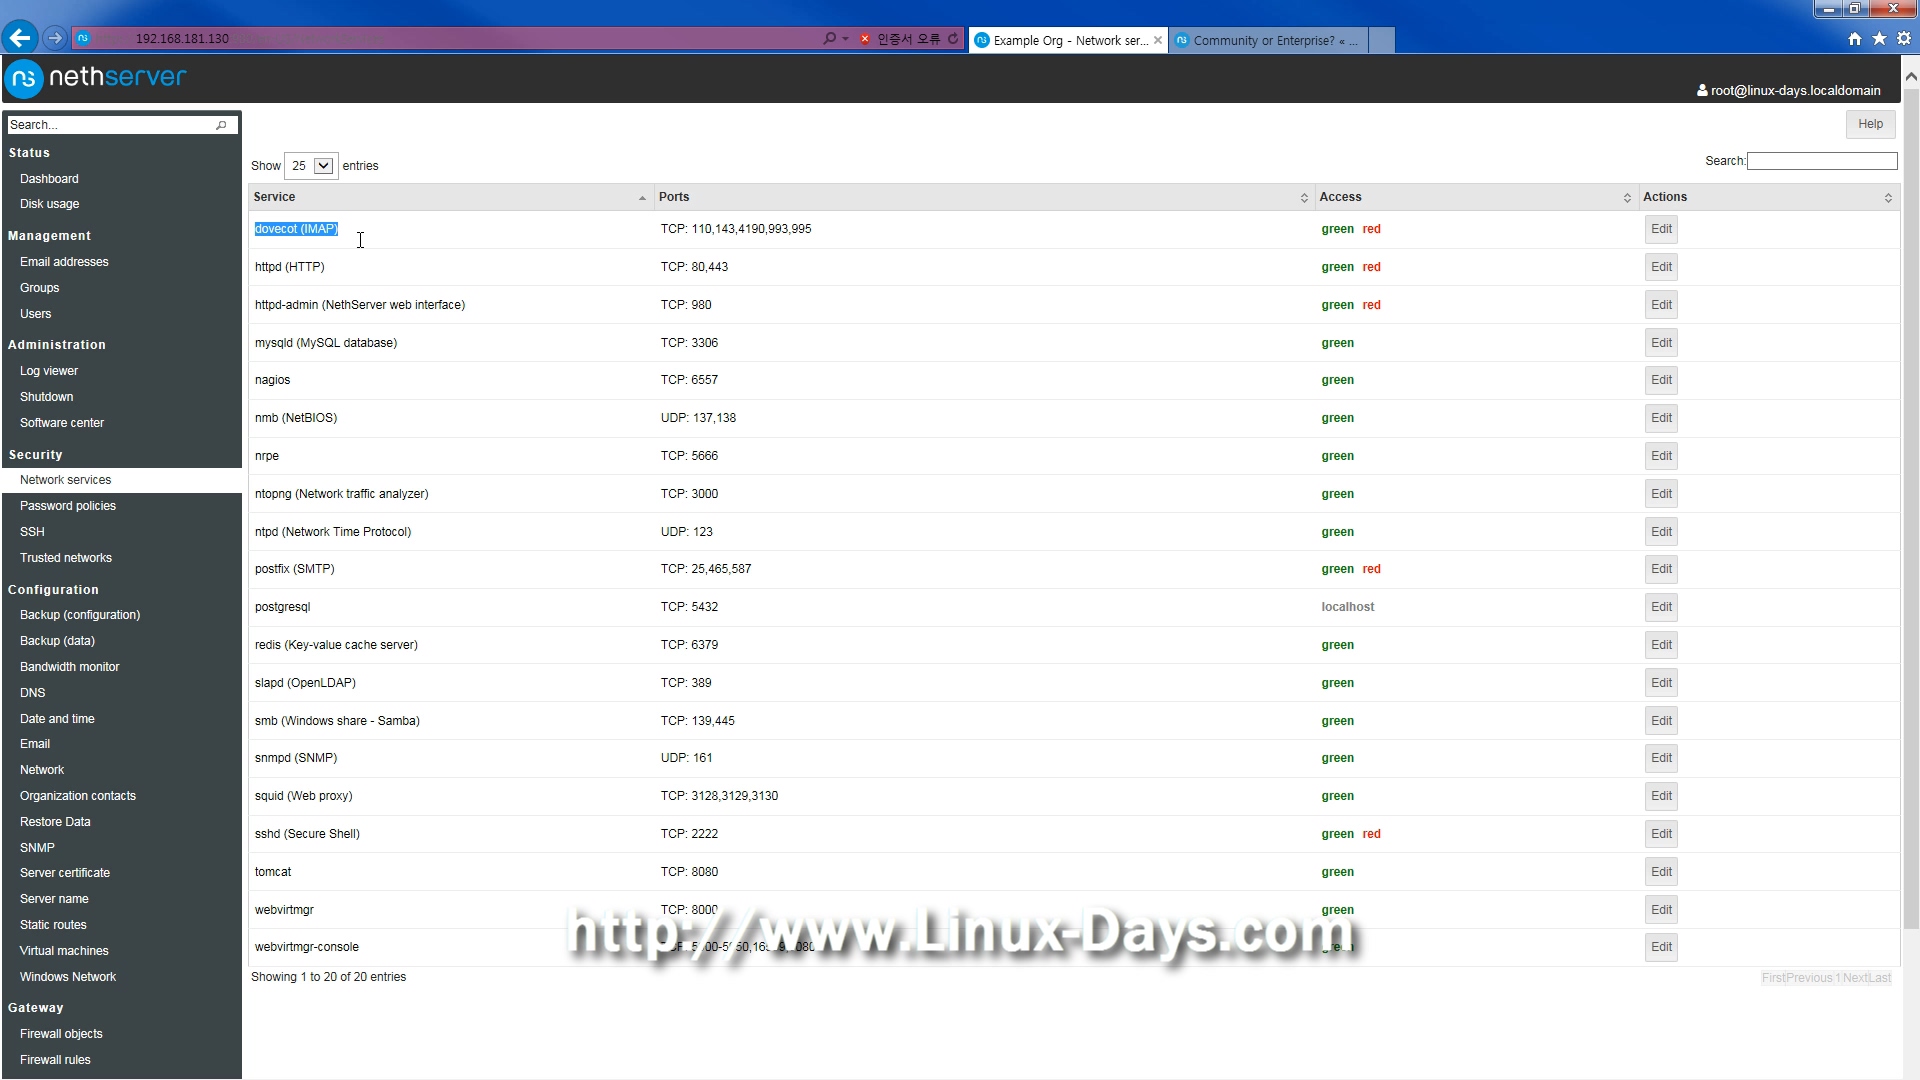Click the page vertical scrollbar
The height and width of the screenshot is (1080, 1920).
point(1911,510)
